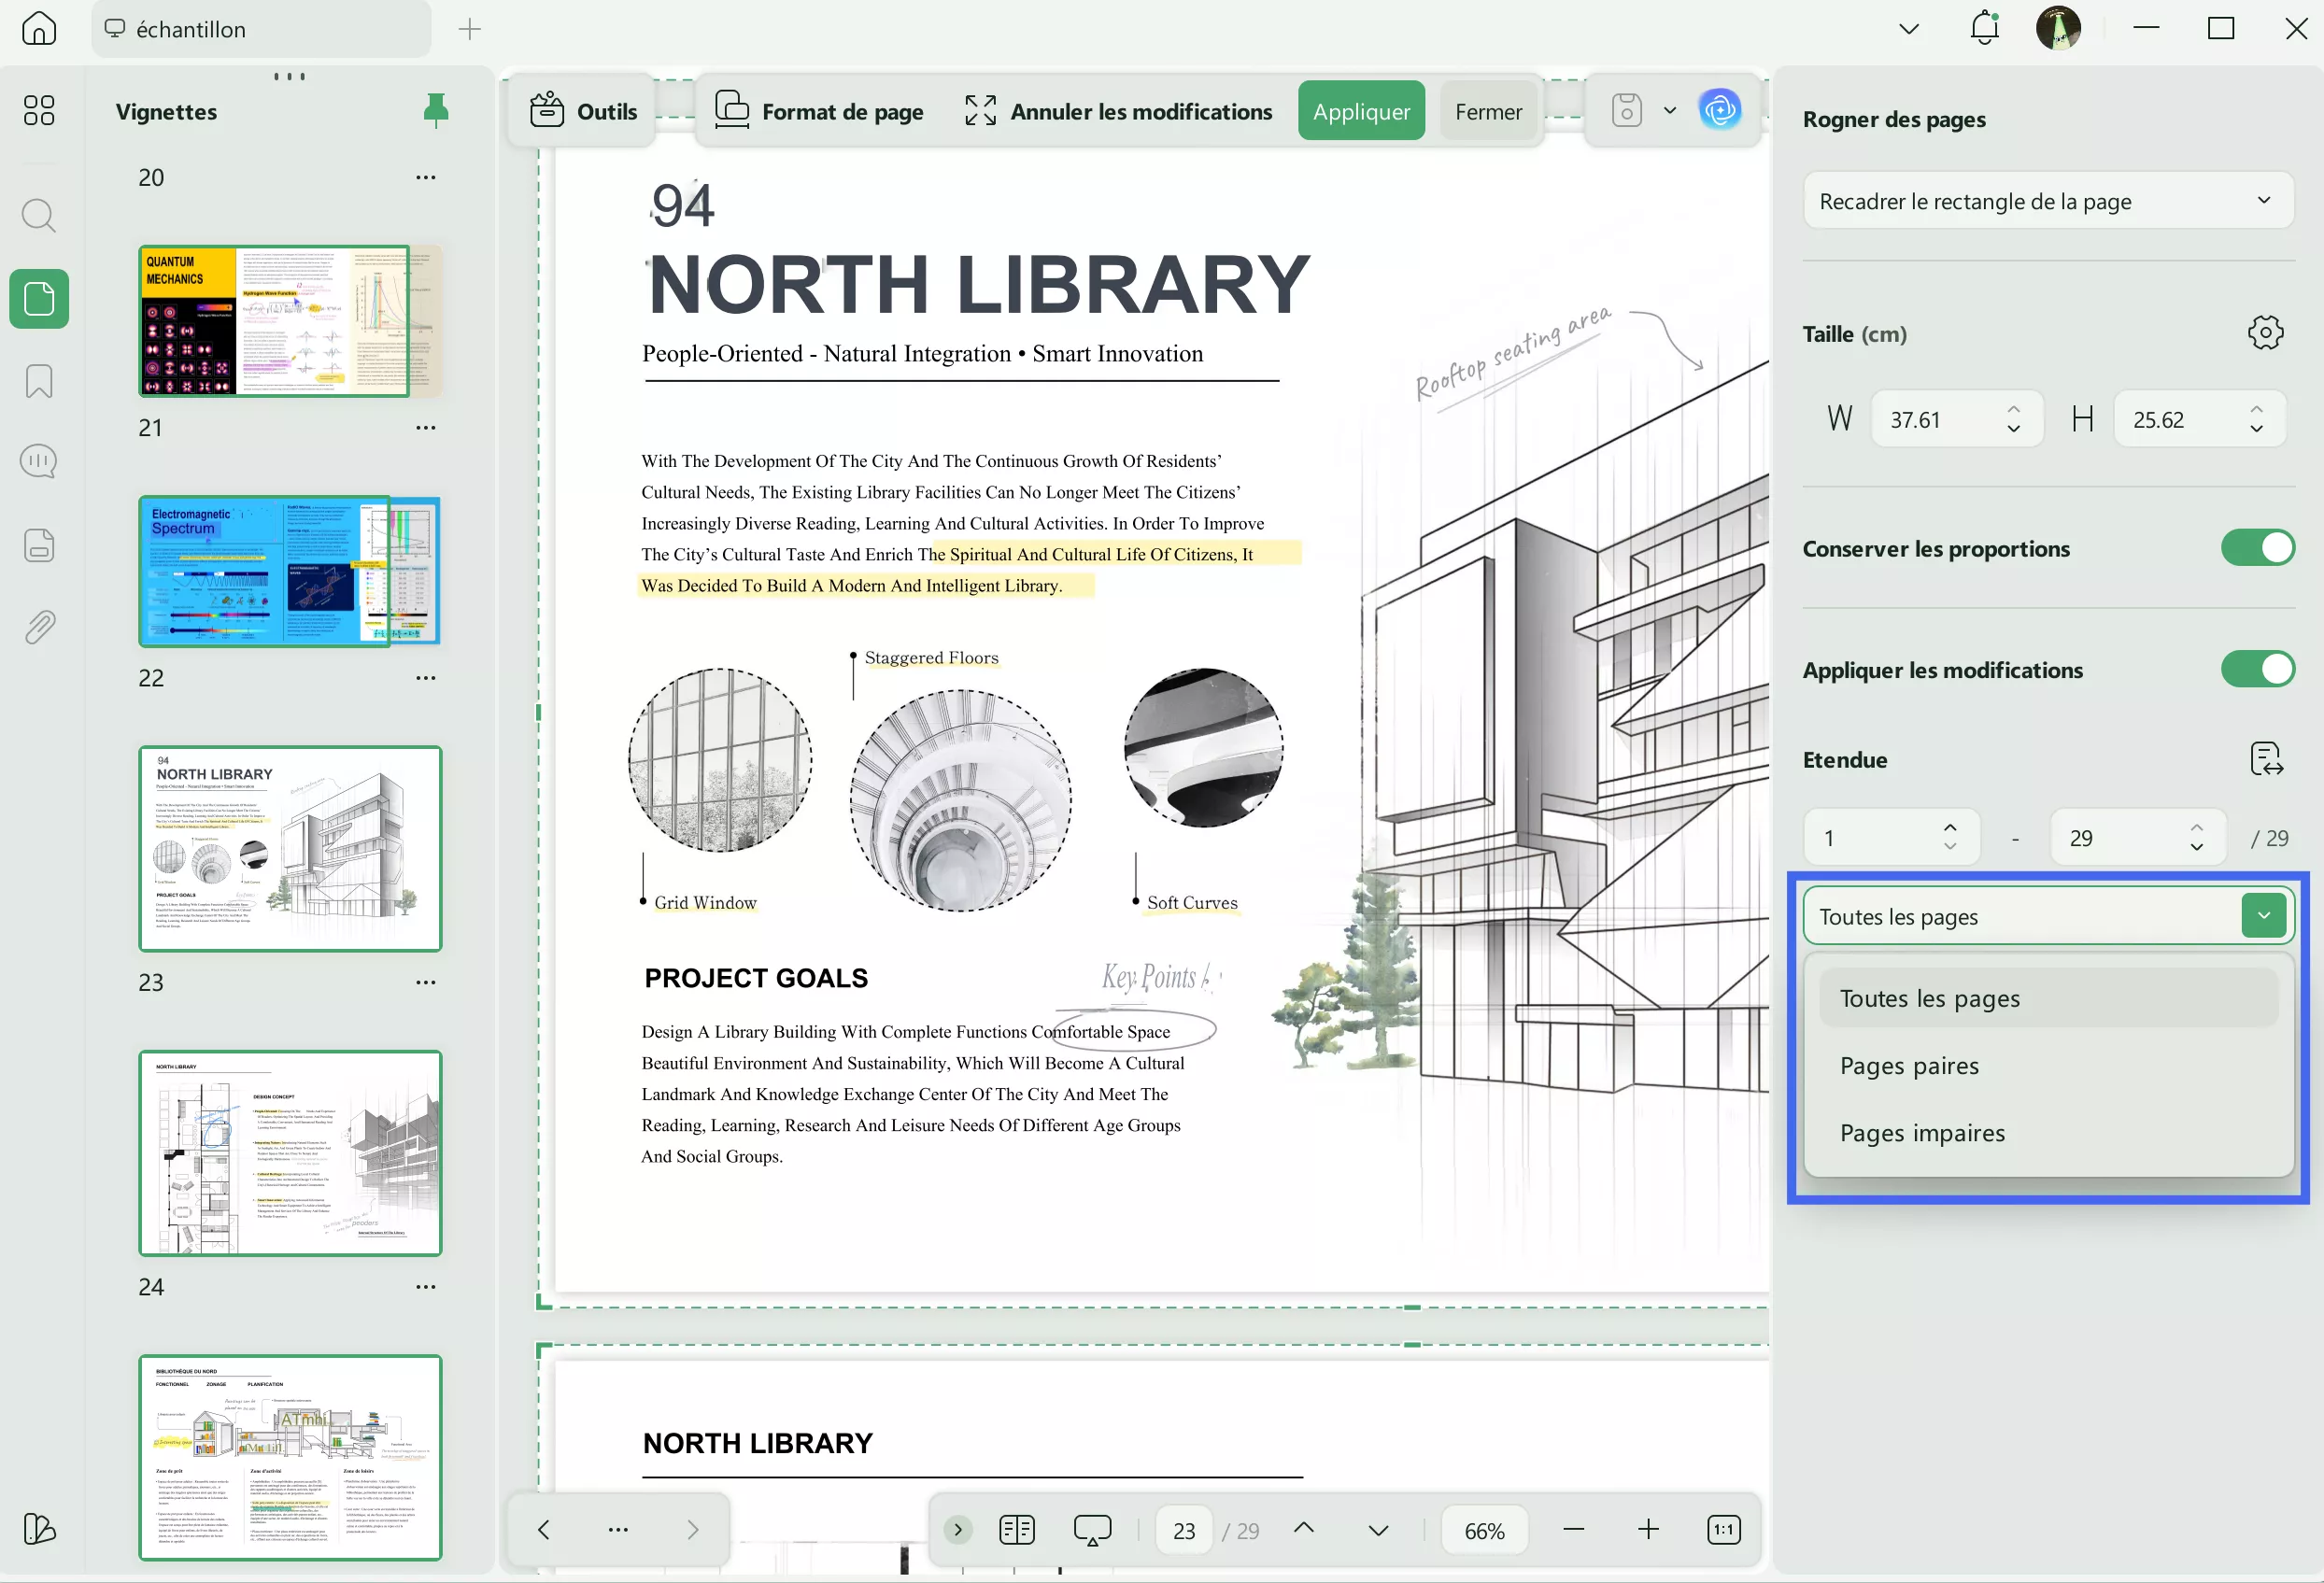Open the save options dropdown arrow
Viewport: 2324px width, 1583px height.
(1669, 110)
